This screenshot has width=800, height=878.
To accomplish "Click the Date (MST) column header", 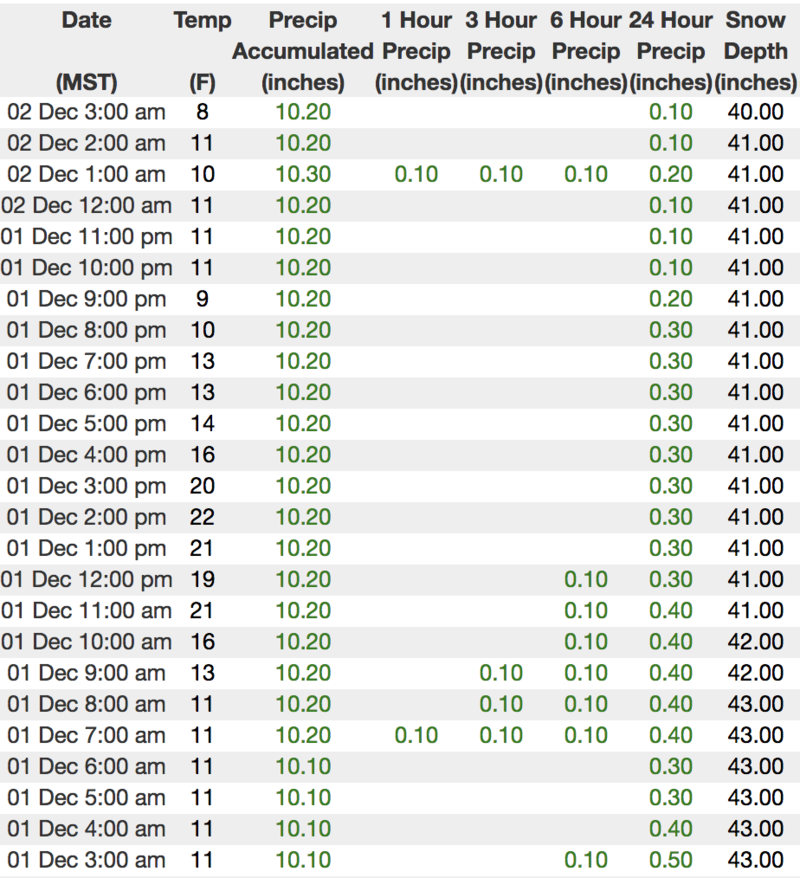I will 86,50.
